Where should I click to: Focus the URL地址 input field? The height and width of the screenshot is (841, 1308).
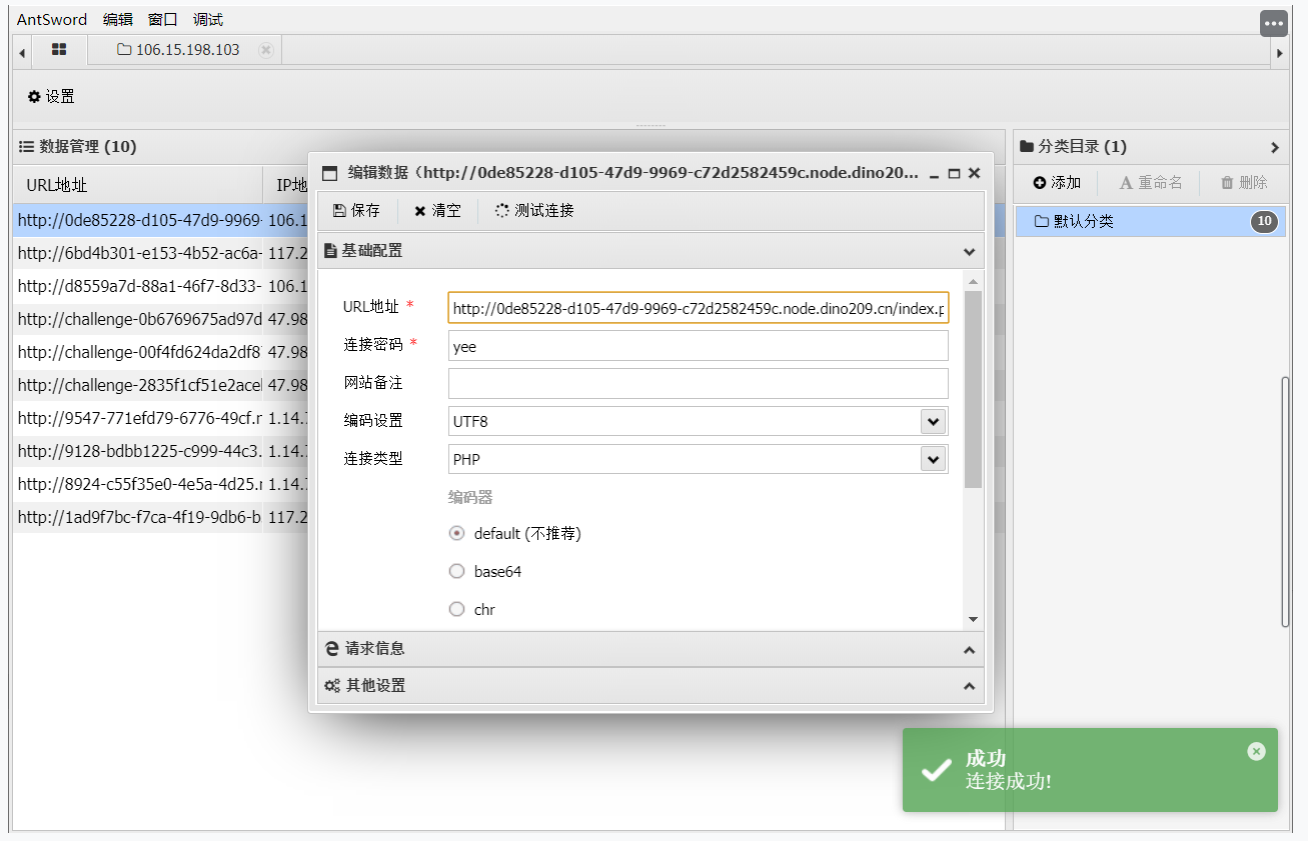click(698, 308)
